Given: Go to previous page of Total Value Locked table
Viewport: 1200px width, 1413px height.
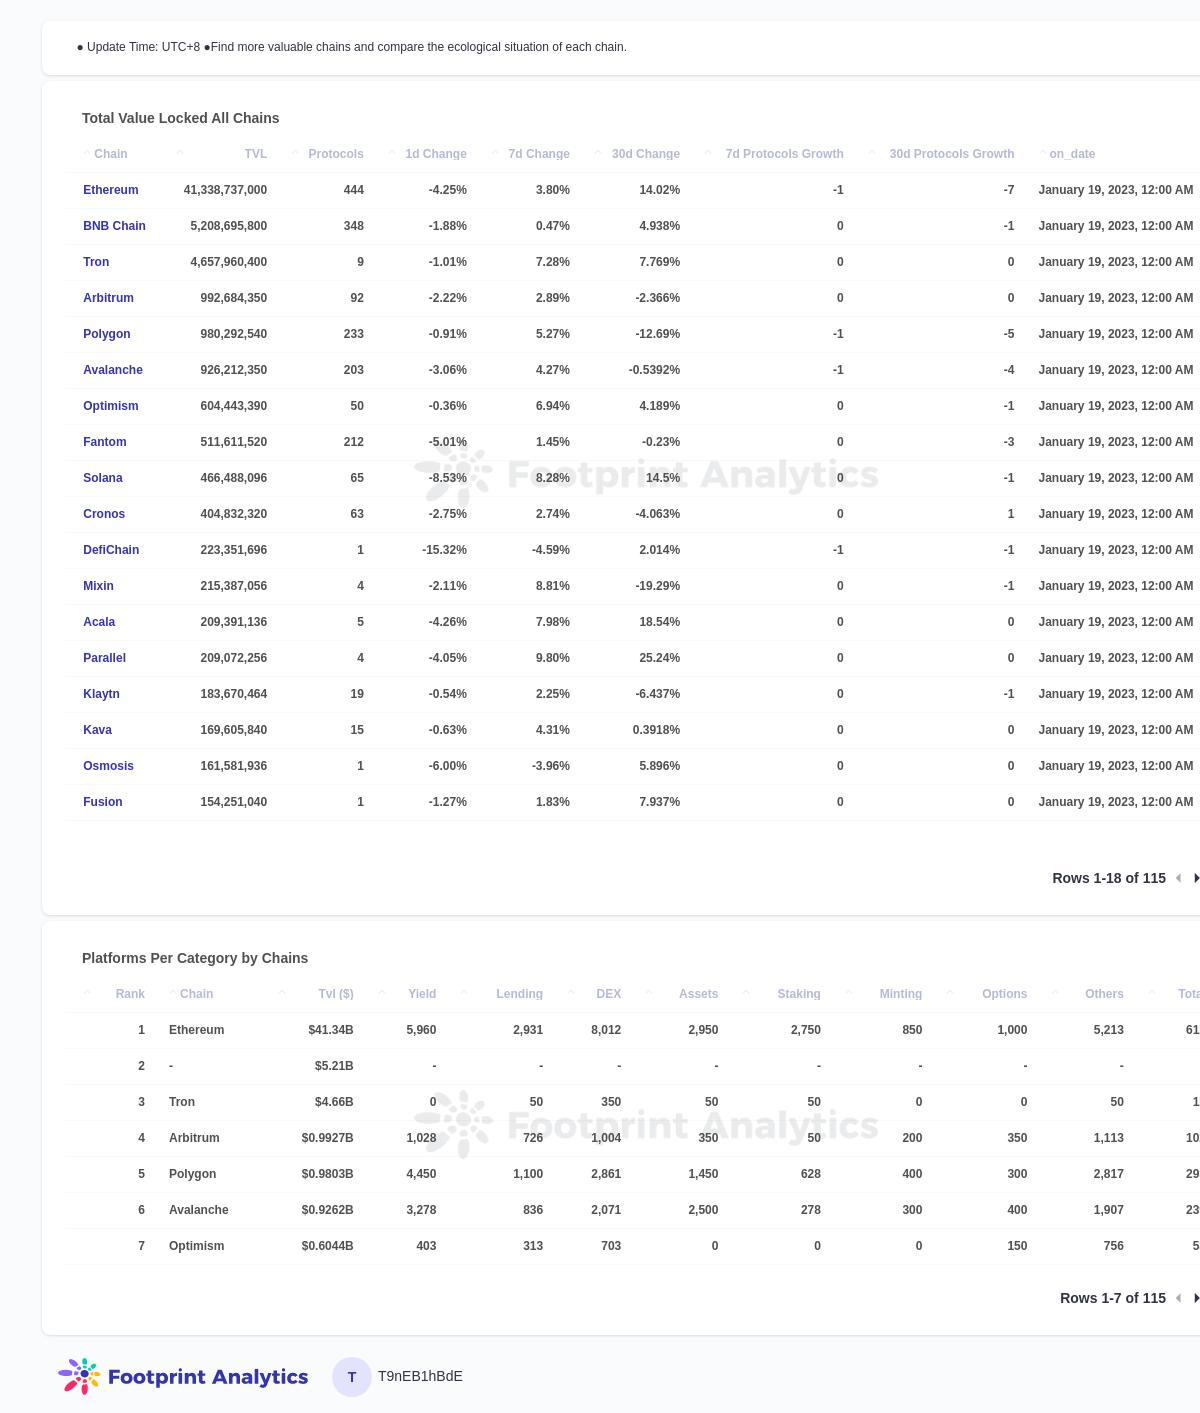Looking at the screenshot, I should pos(1178,878).
